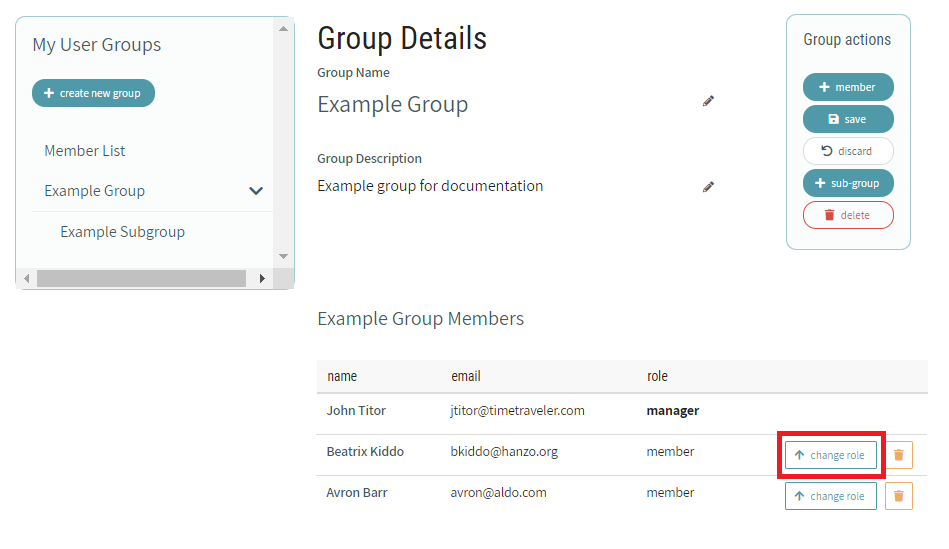Click the pencil icon beside Group Name
949x549 pixels.
pyautogui.click(x=708, y=101)
